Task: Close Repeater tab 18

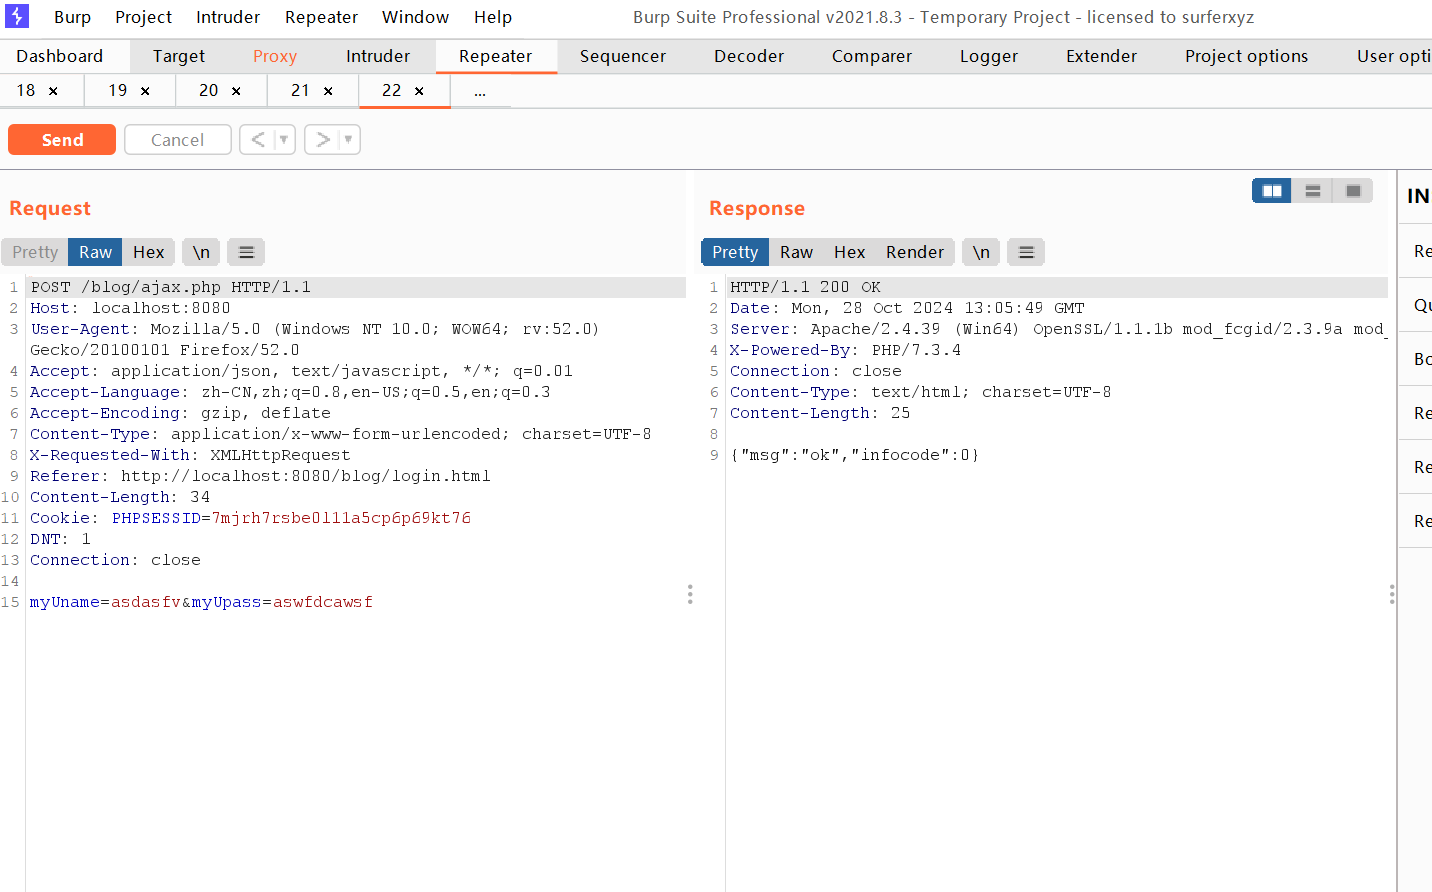Action: [53, 91]
